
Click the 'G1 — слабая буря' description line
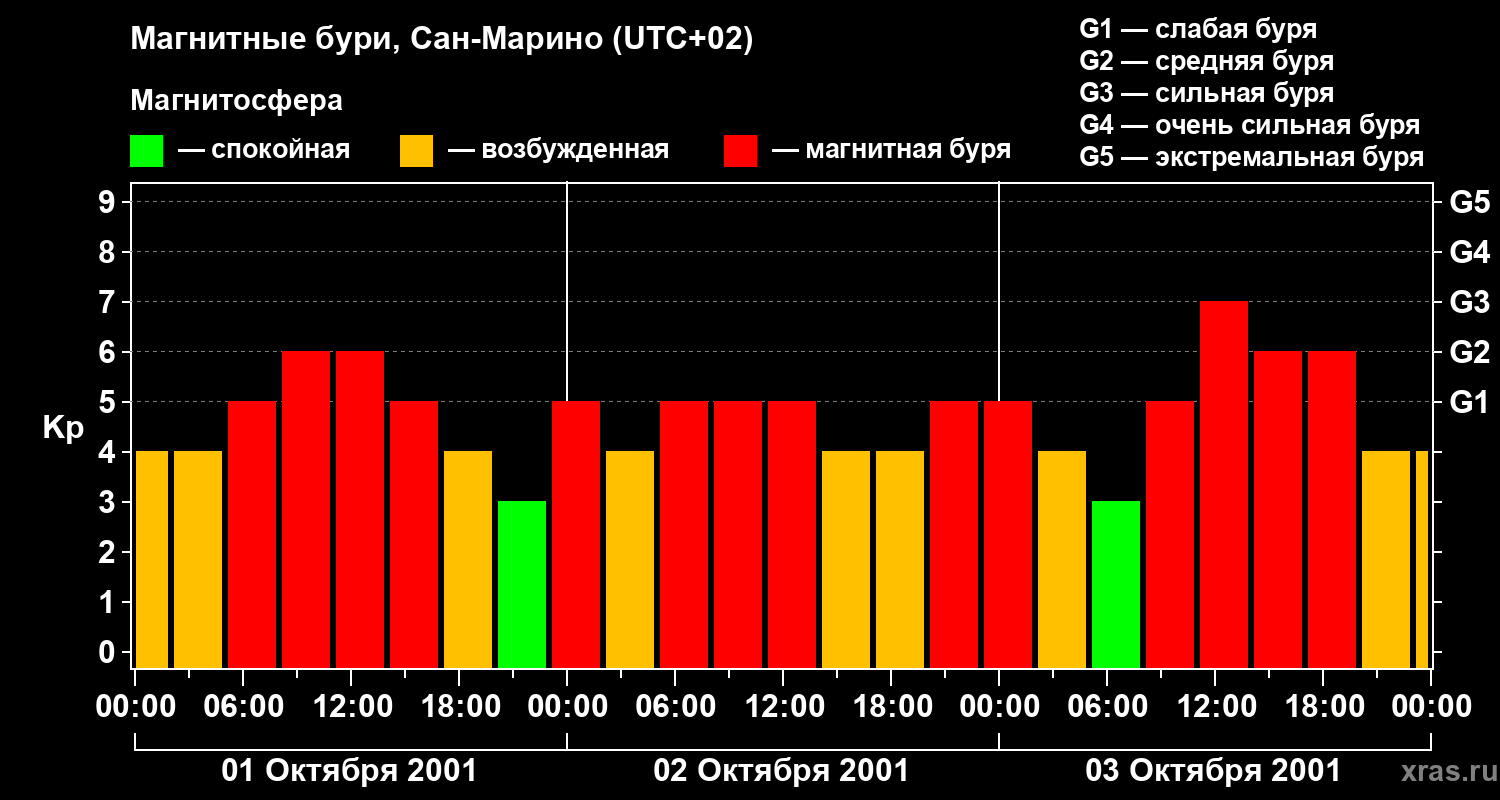coord(1198,29)
